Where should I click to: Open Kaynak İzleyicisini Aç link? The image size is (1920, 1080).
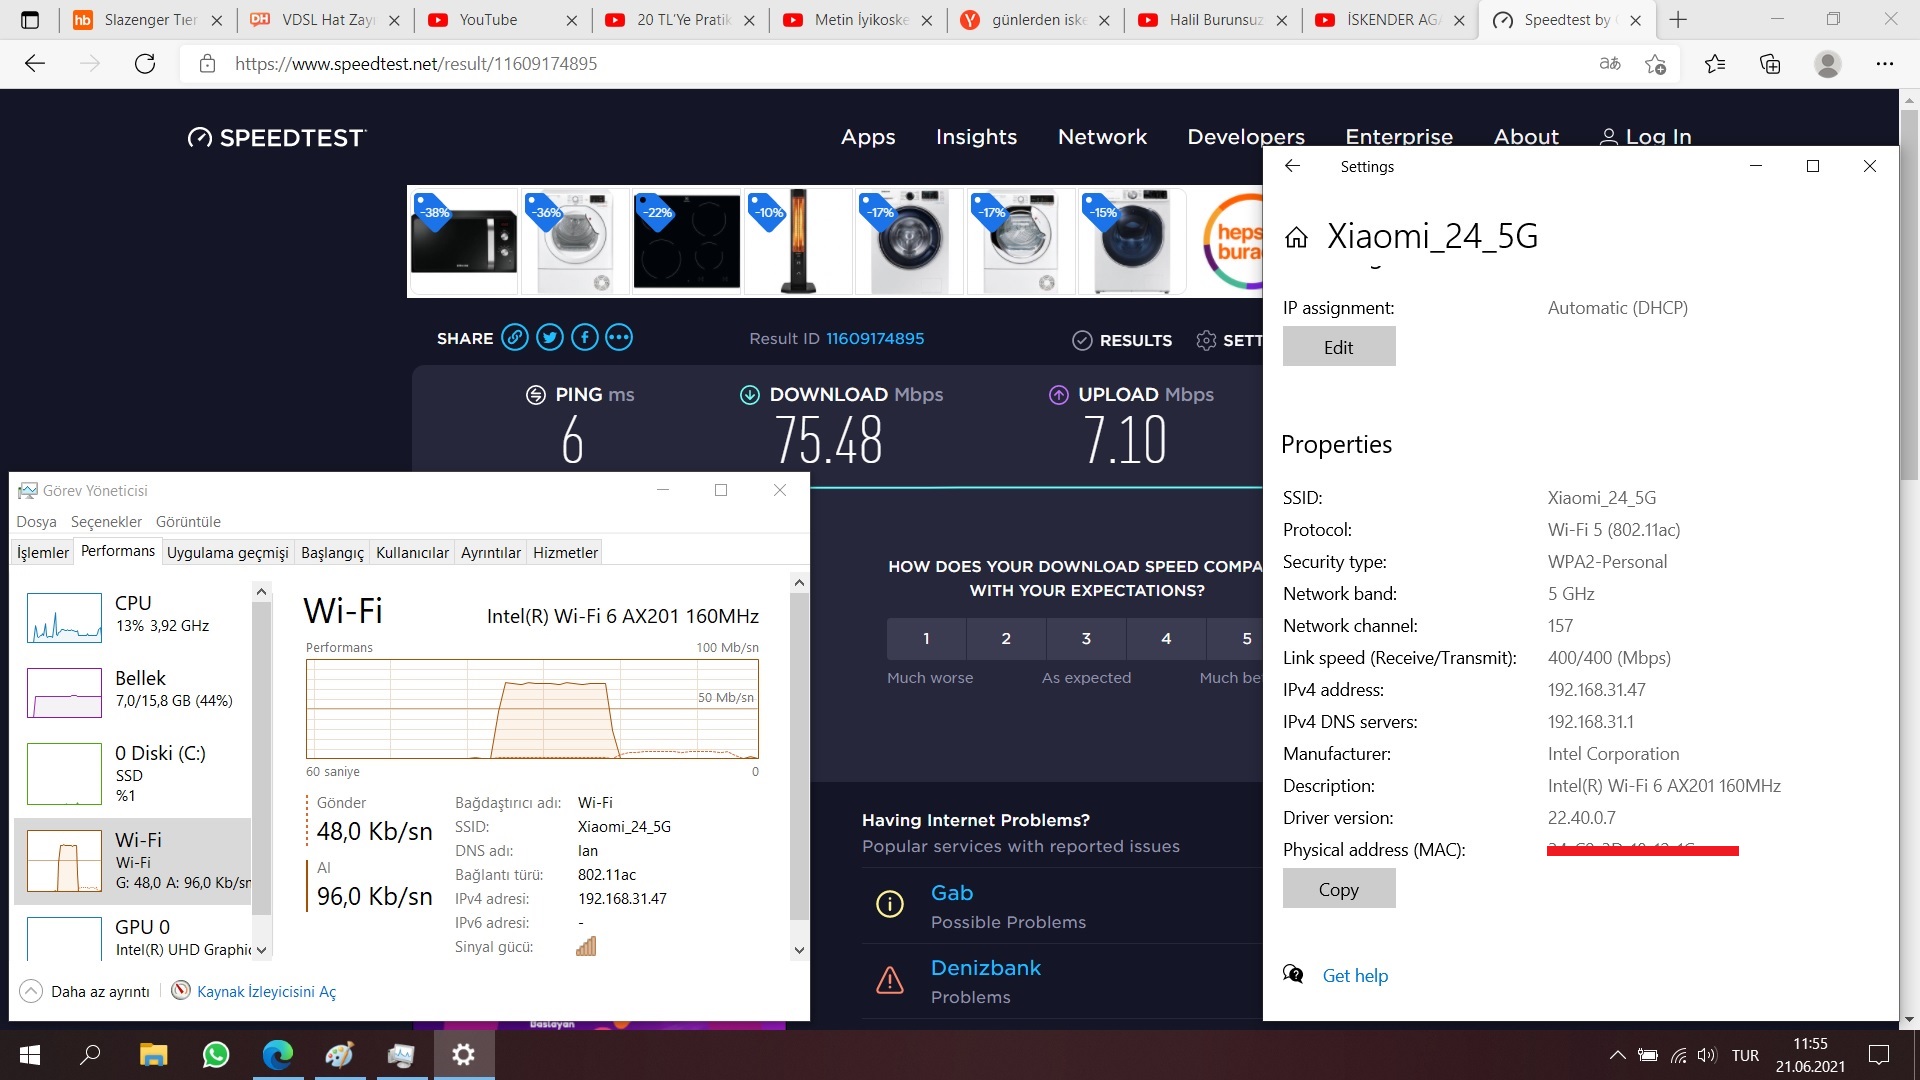click(x=266, y=991)
